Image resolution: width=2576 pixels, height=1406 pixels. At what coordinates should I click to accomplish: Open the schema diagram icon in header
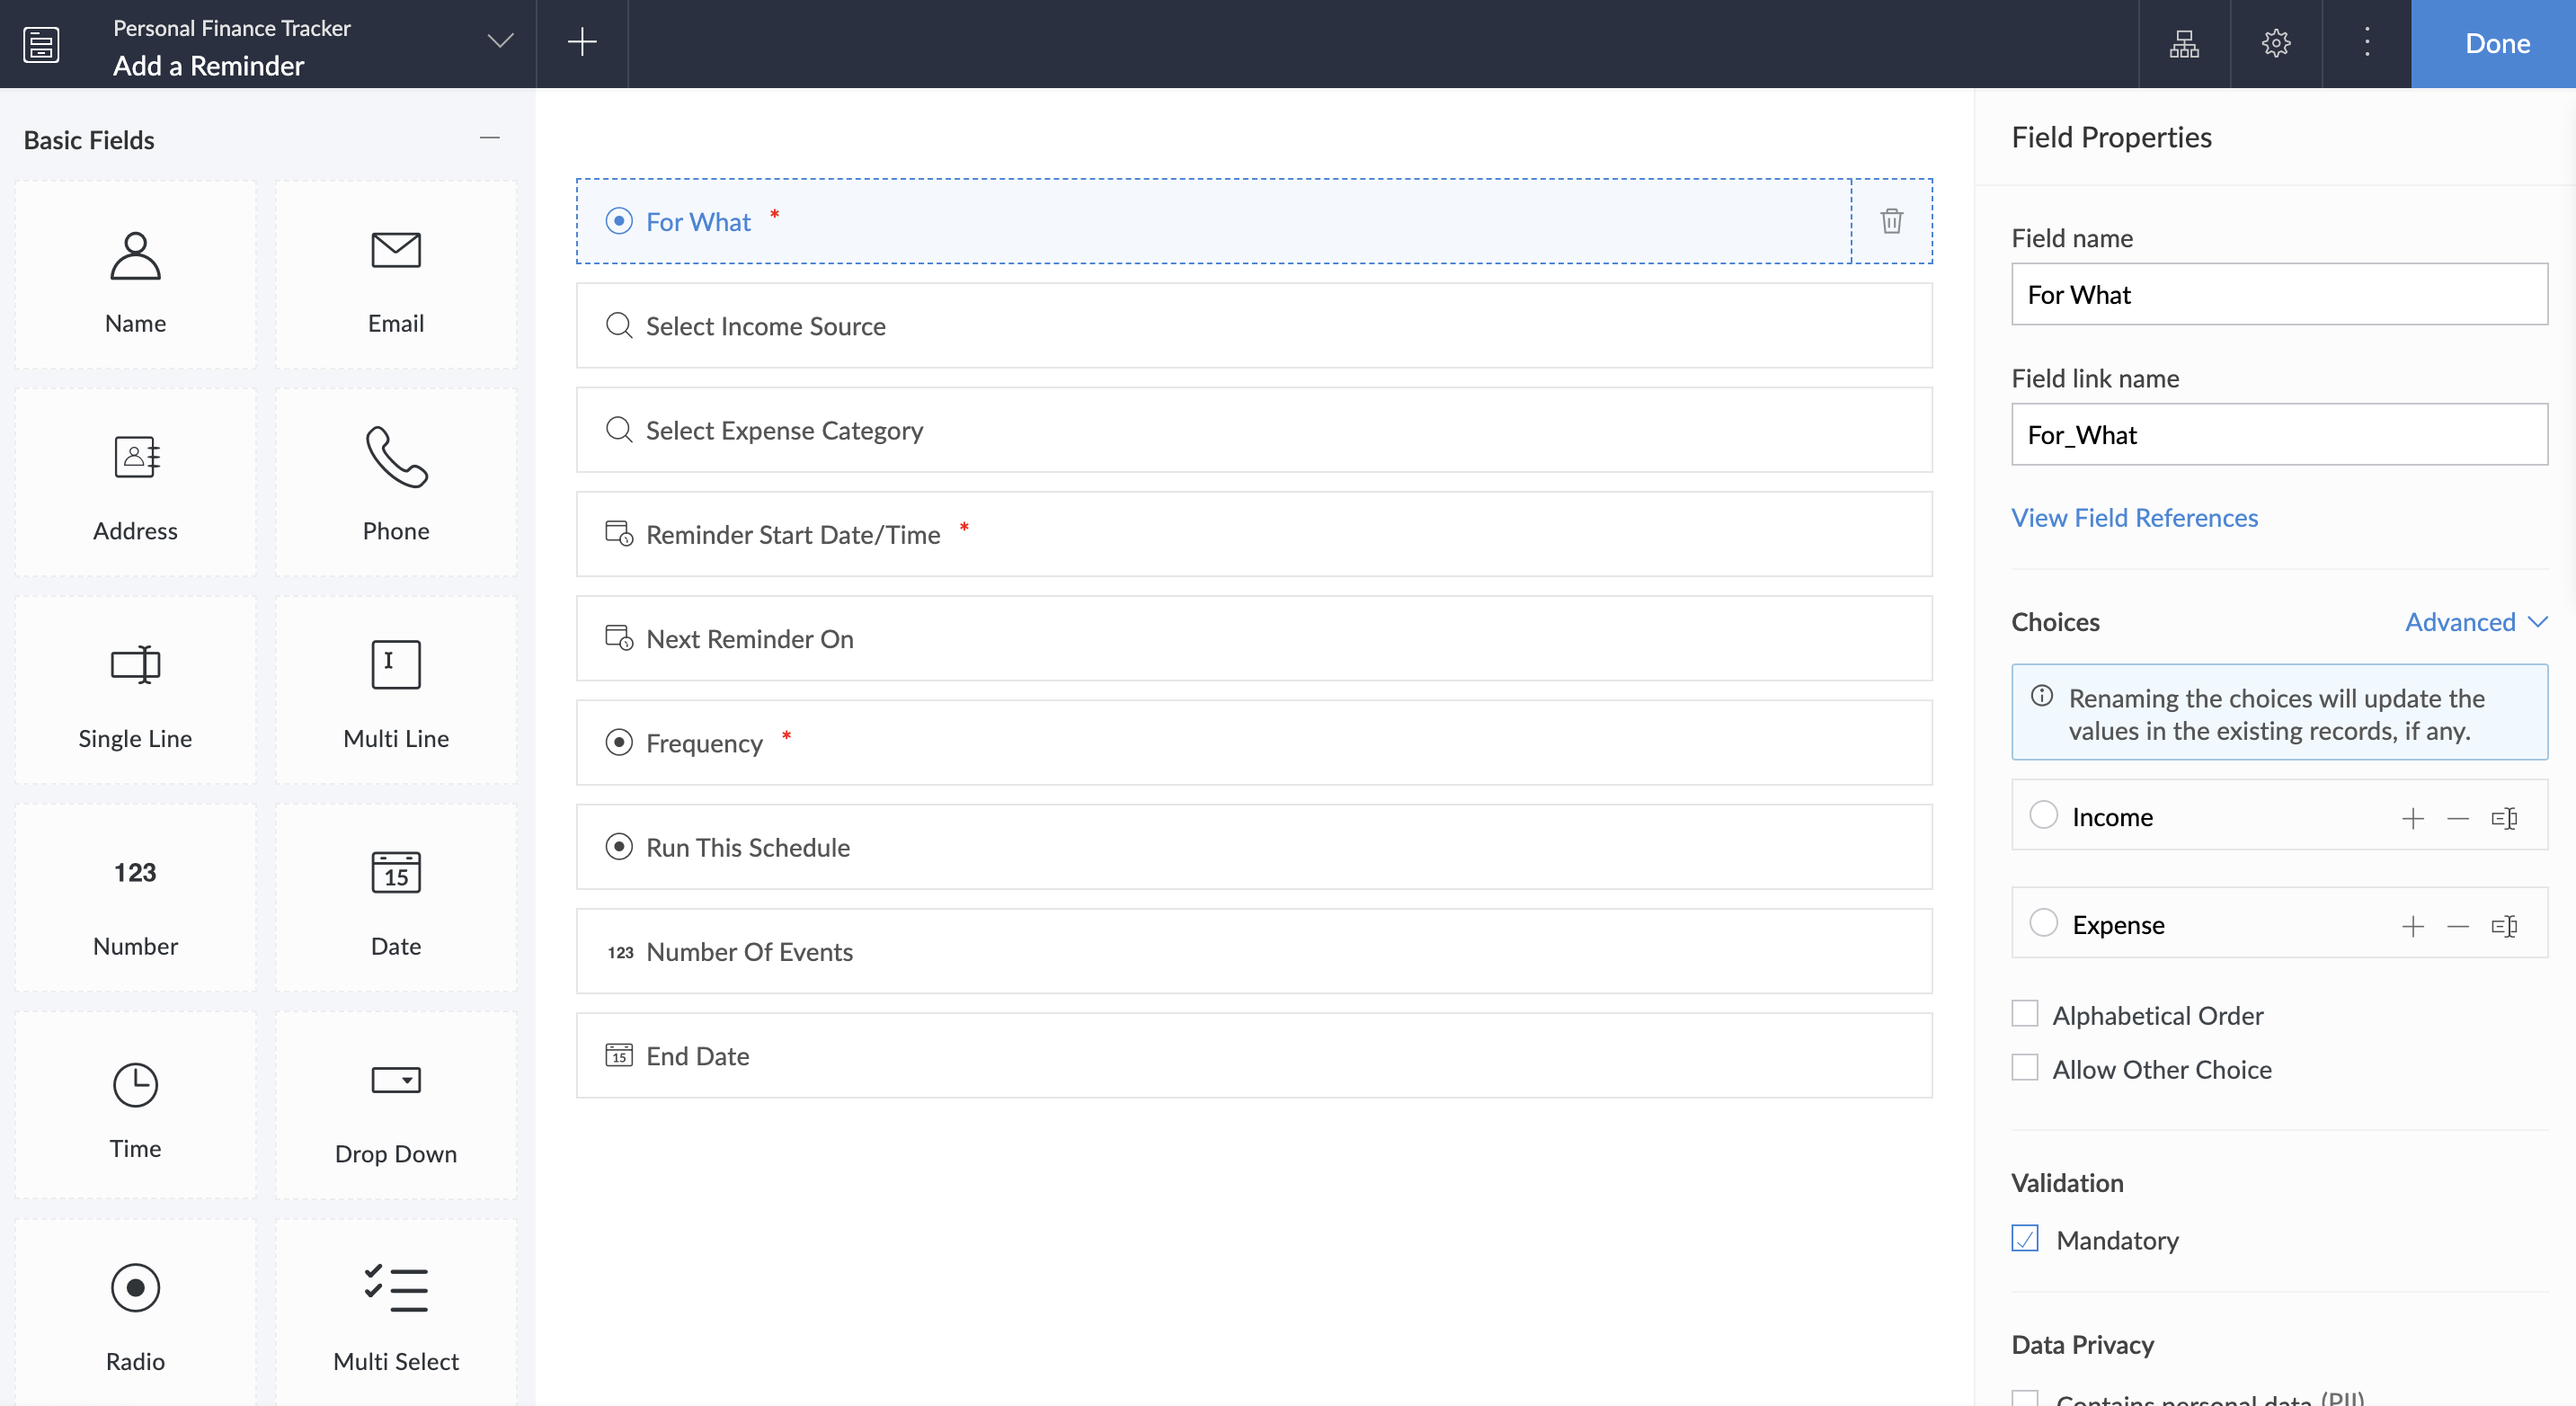click(x=2184, y=43)
